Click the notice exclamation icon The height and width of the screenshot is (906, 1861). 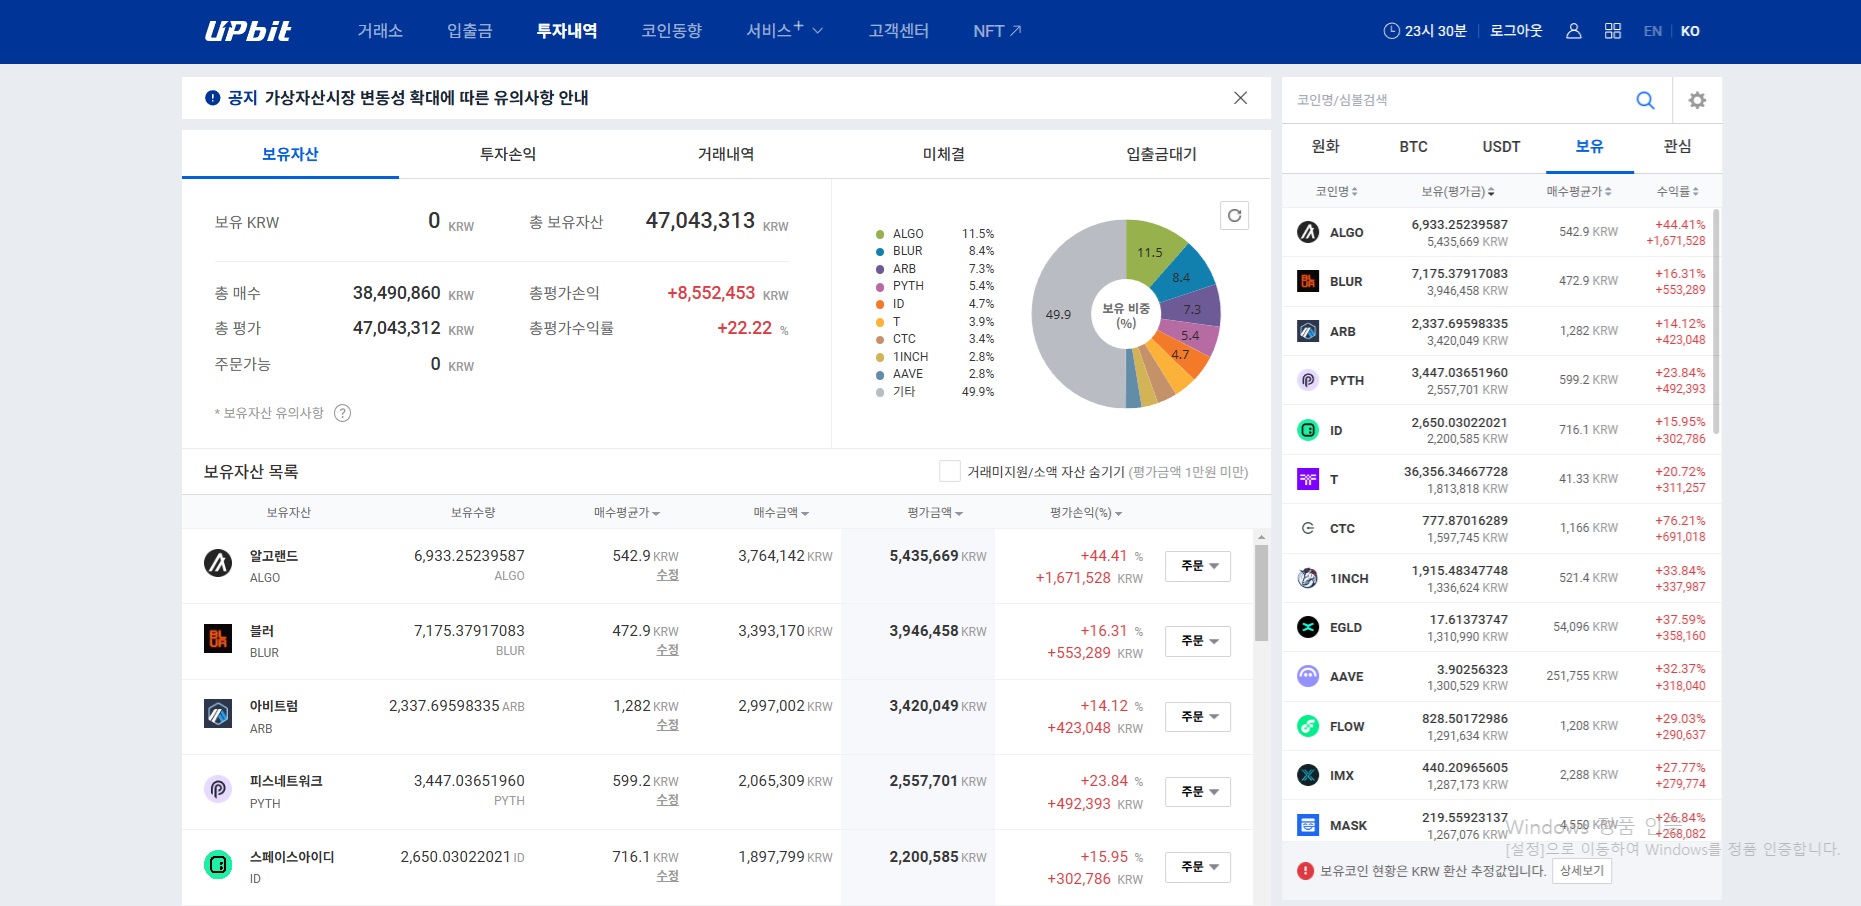[212, 98]
